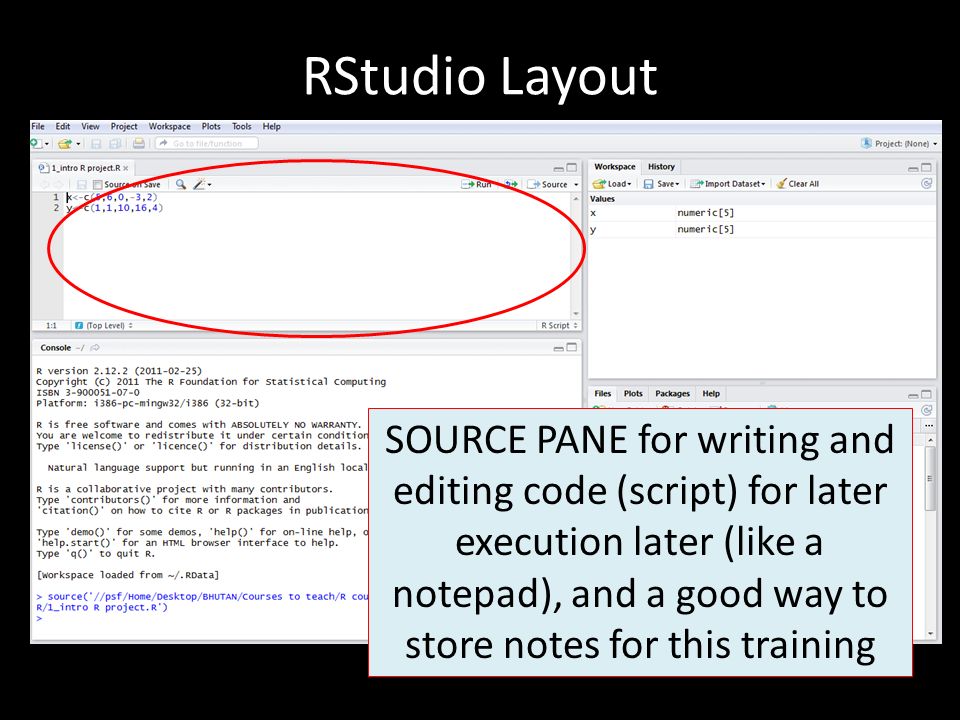The image size is (960, 720).
Task: Expand the open file recent-files arrow
Action: click(78, 144)
